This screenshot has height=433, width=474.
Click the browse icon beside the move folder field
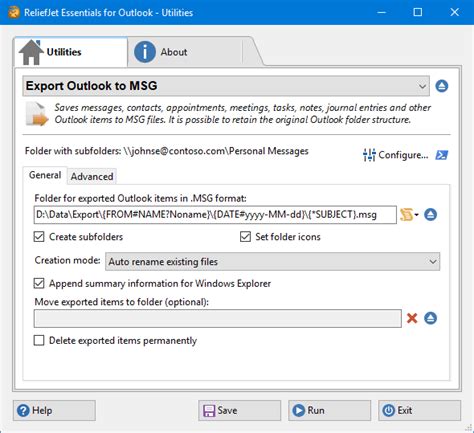pos(430,318)
